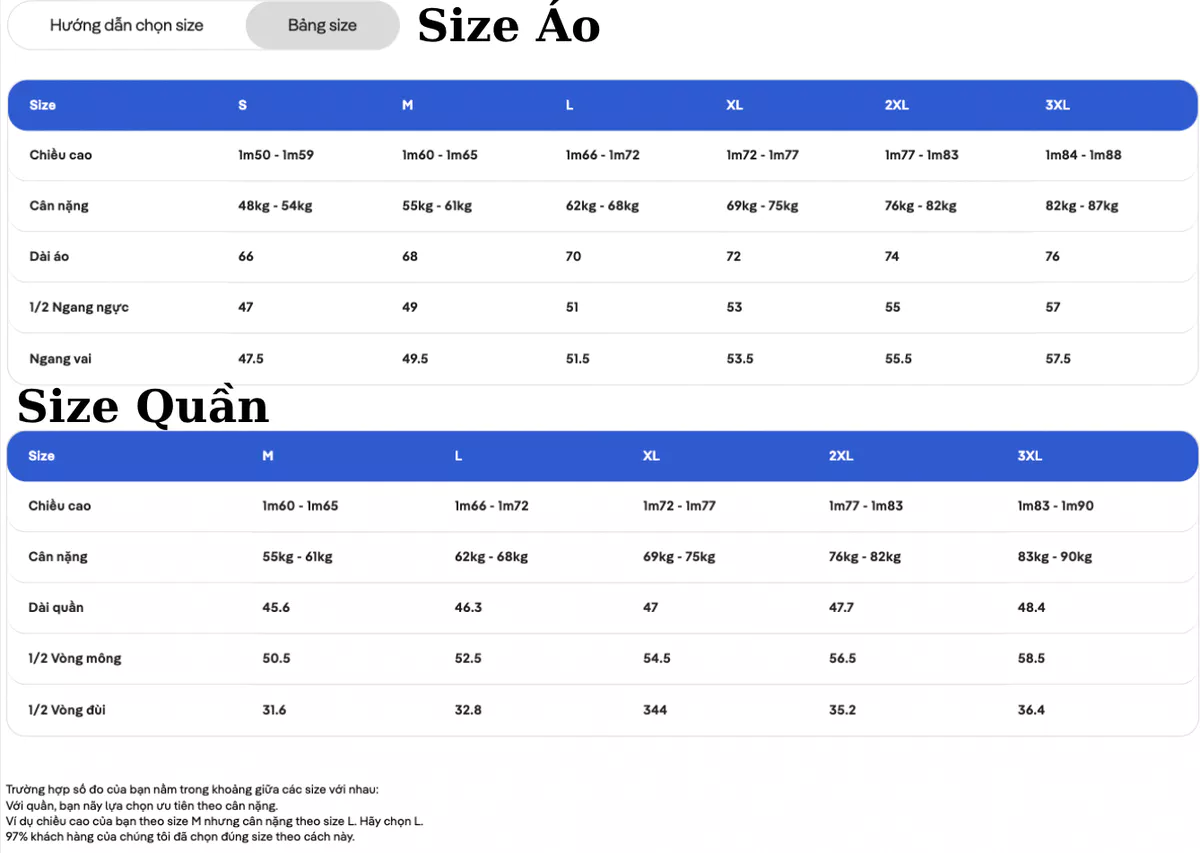Select hip value '50.5'

[x=276, y=658]
